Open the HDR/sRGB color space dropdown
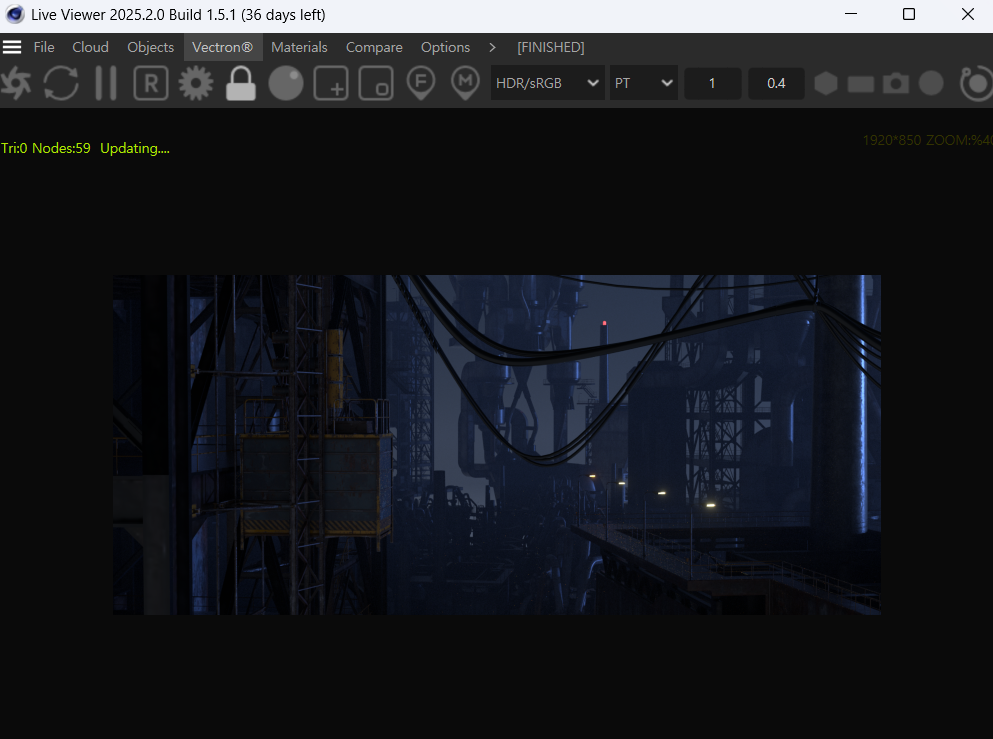Image resolution: width=993 pixels, height=739 pixels. point(547,83)
